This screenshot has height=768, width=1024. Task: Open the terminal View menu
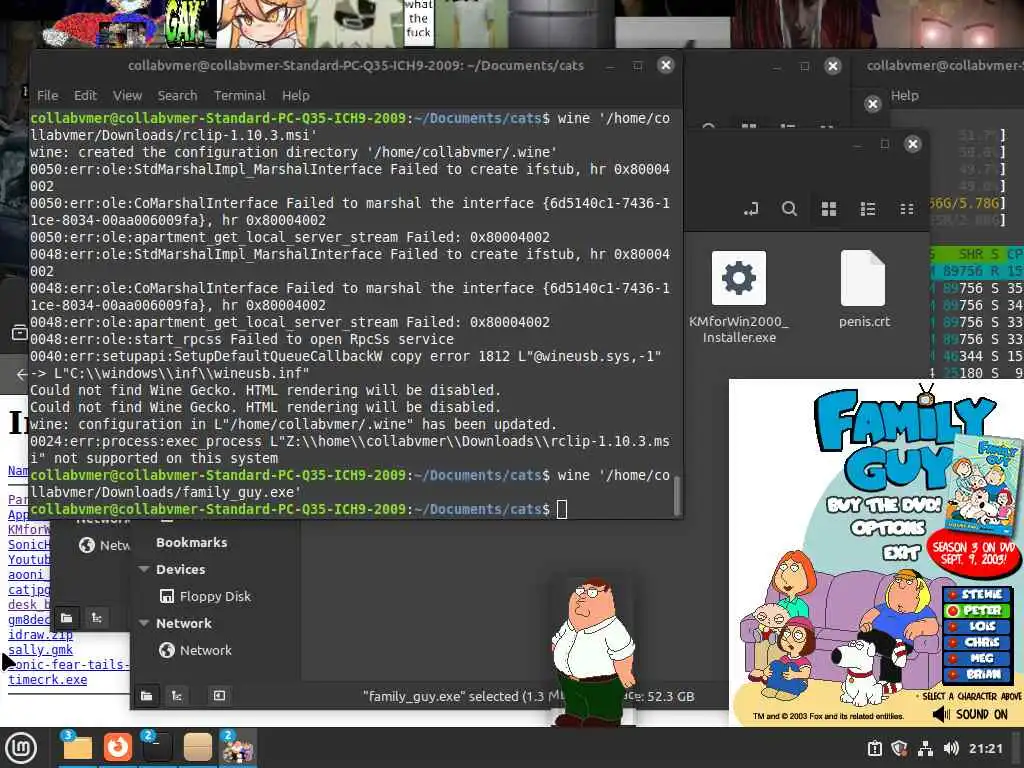(127, 95)
